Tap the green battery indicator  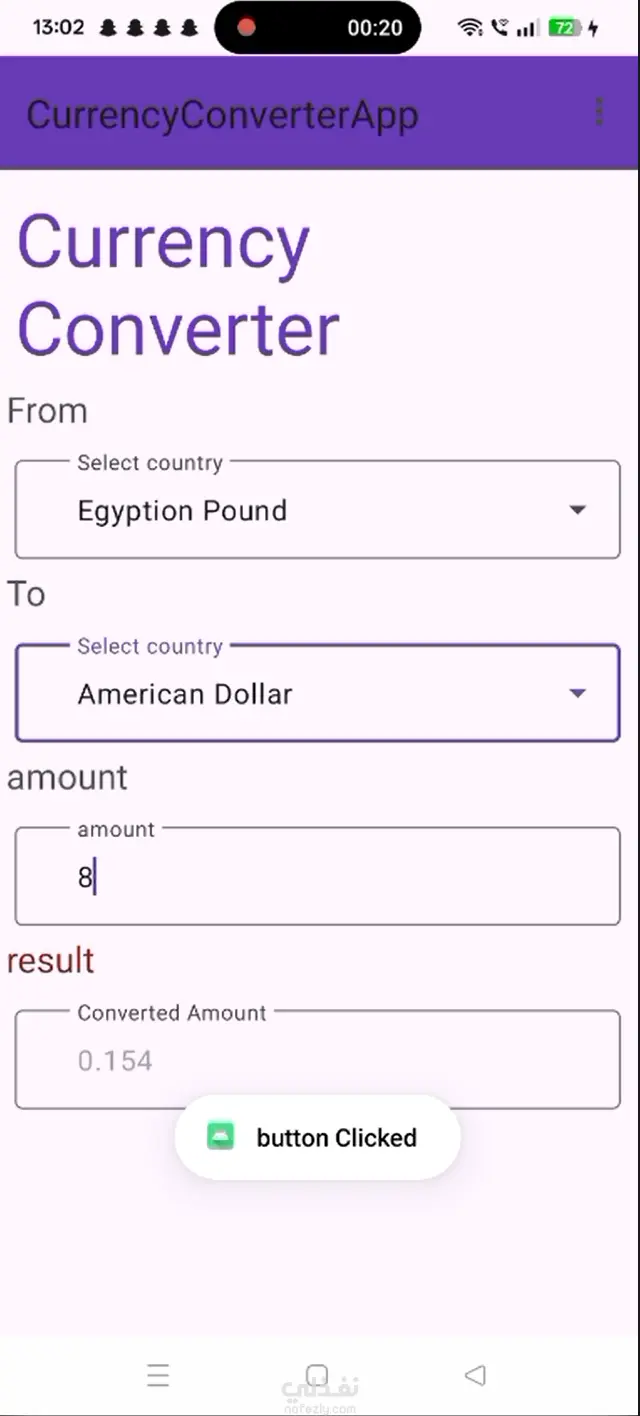pyautogui.click(x=565, y=28)
